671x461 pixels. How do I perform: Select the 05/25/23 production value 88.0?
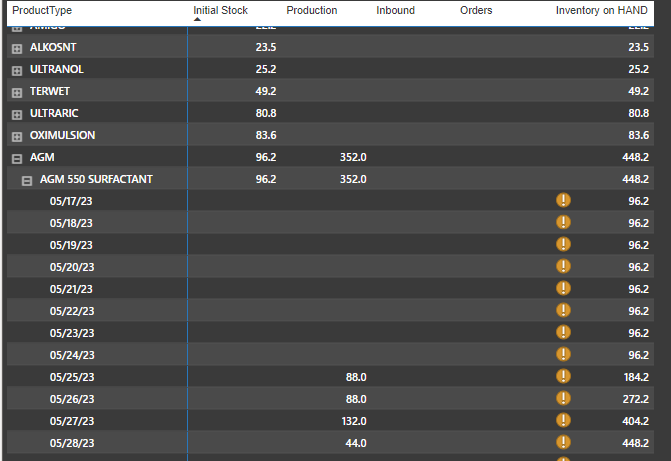356,377
